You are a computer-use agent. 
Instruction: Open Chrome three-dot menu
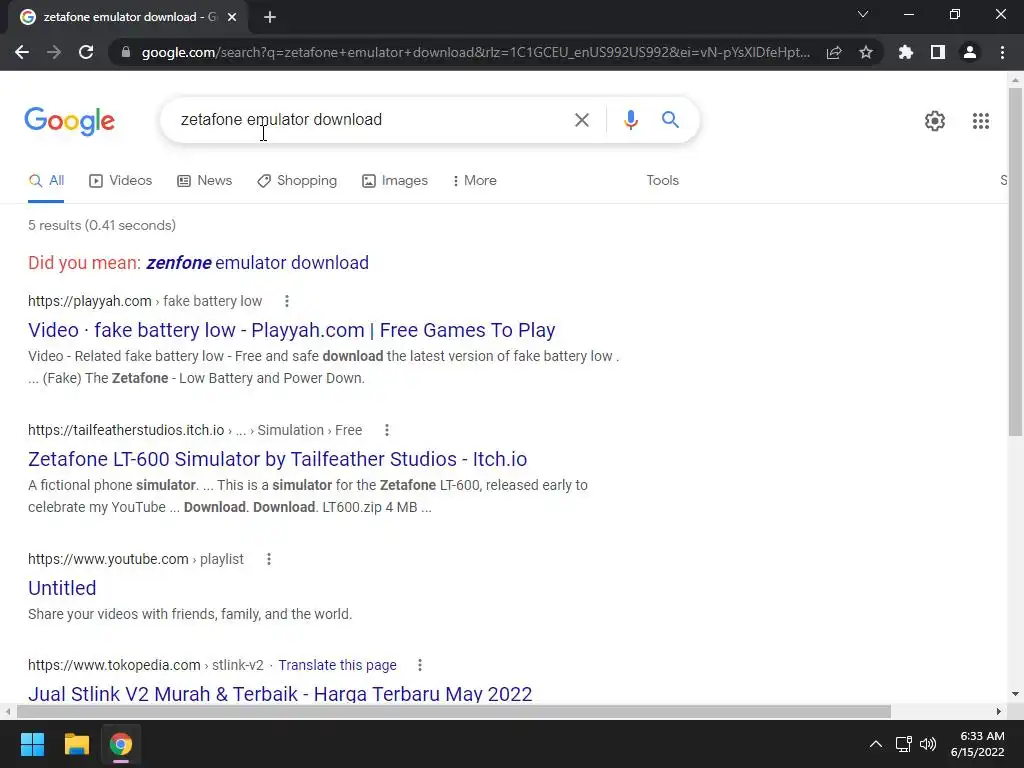point(1002,52)
